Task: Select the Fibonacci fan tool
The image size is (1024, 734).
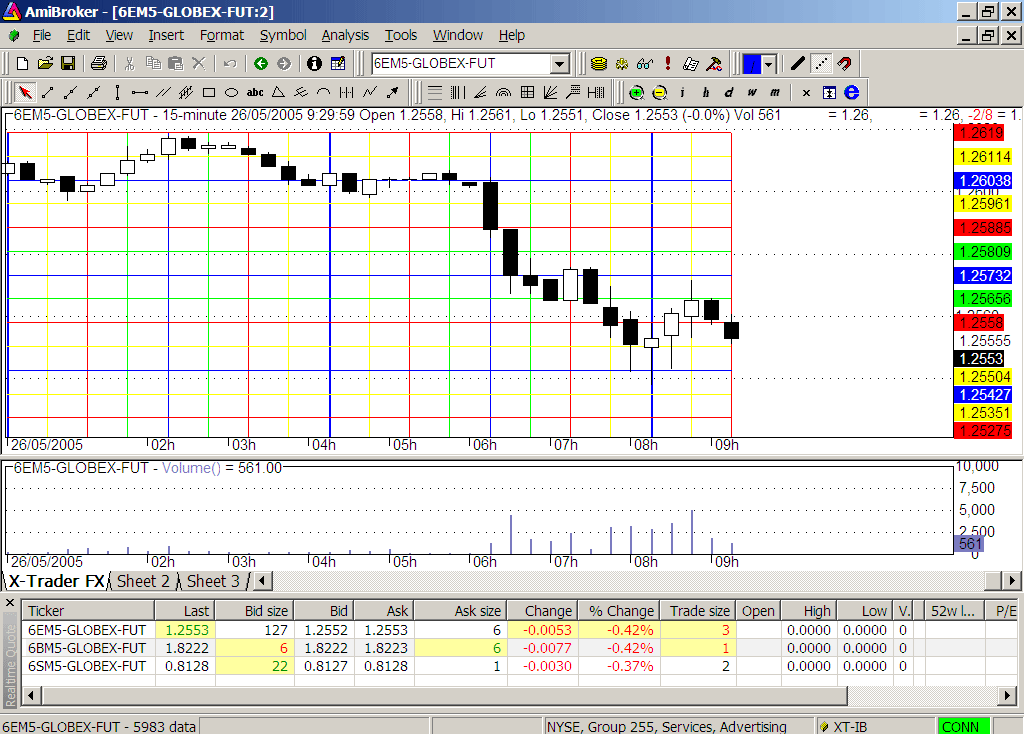Action: coord(480,92)
